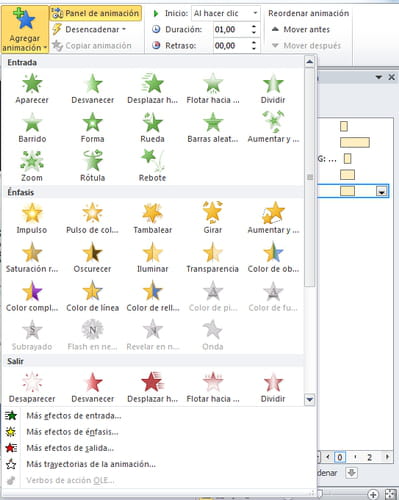Select the Aparecer entrance effect

[32, 89]
